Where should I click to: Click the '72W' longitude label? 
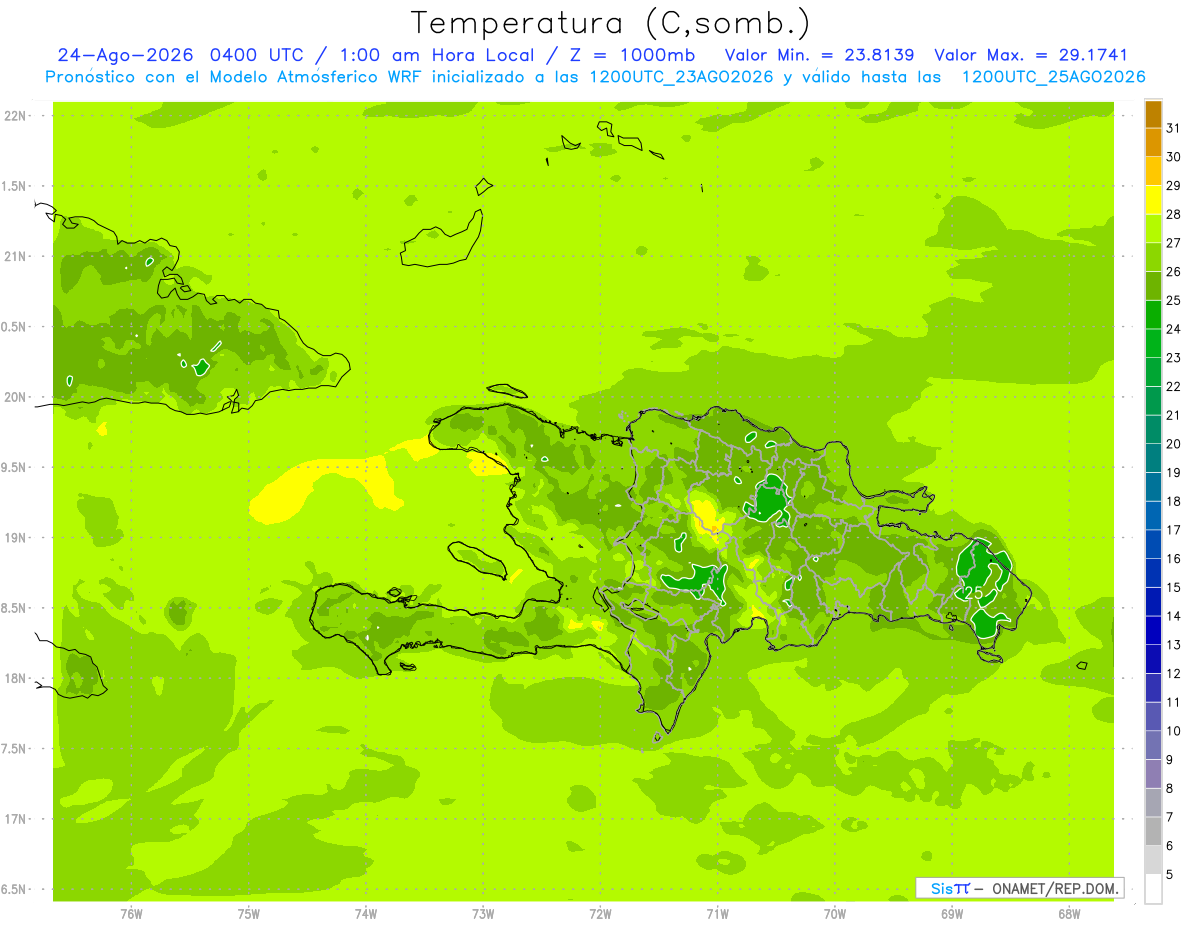pos(600,914)
